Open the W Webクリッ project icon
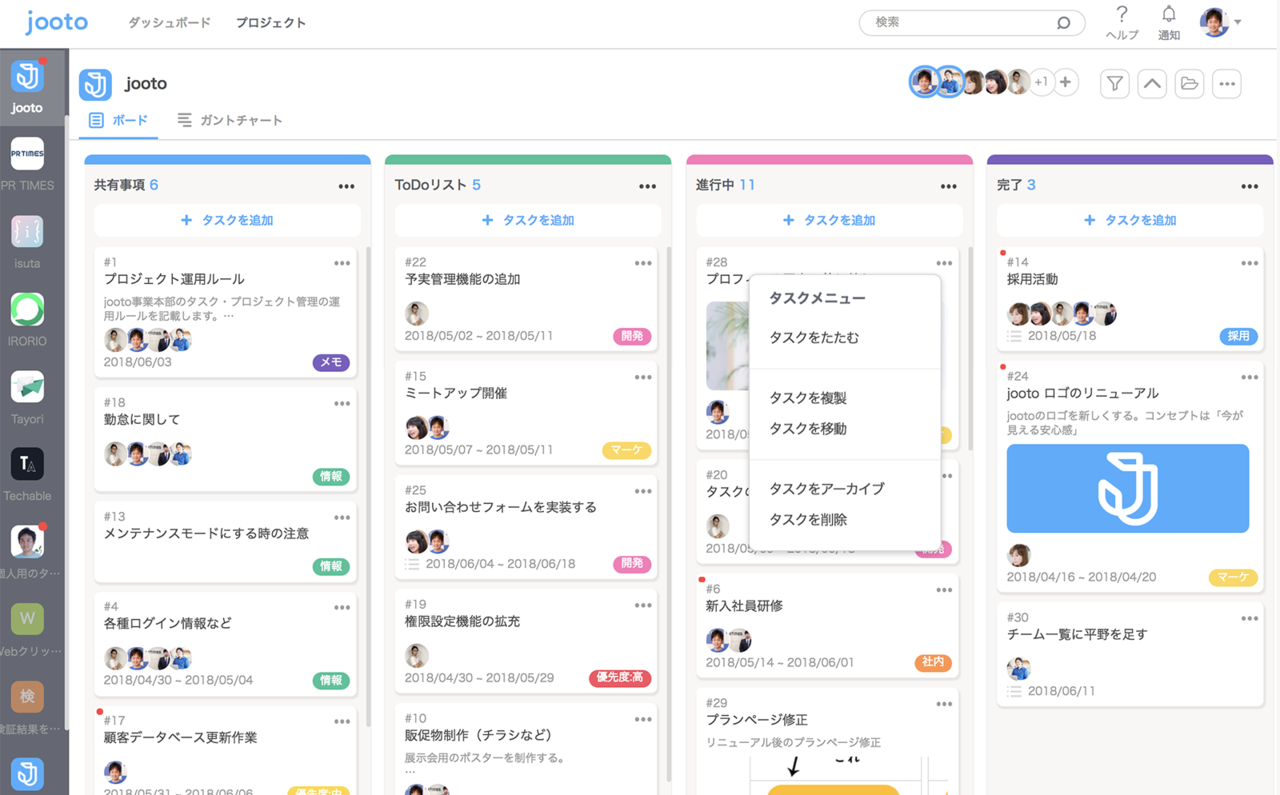Image resolution: width=1280 pixels, height=795 pixels. coord(27,619)
